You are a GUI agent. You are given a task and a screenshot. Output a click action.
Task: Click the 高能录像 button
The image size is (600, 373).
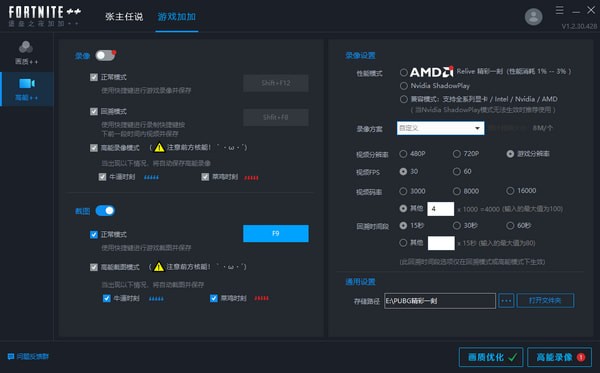(559, 357)
